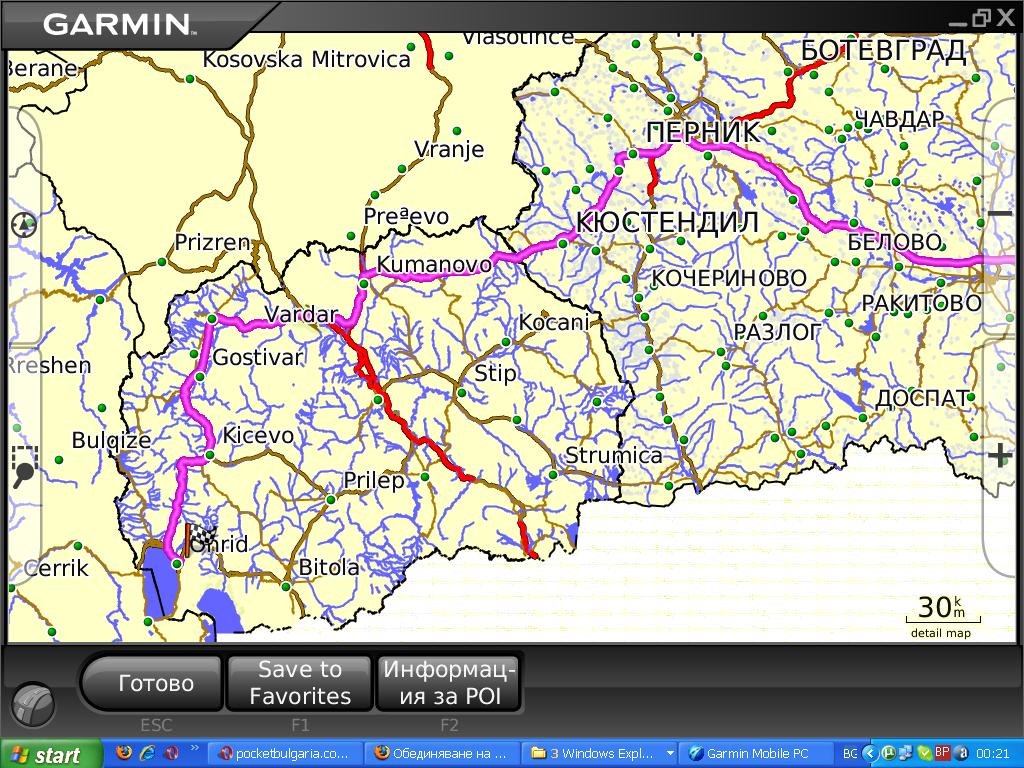The width and height of the screenshot is (1024, 768).
Task: Click the BG language indicator
Action: (x=850, y=754)
